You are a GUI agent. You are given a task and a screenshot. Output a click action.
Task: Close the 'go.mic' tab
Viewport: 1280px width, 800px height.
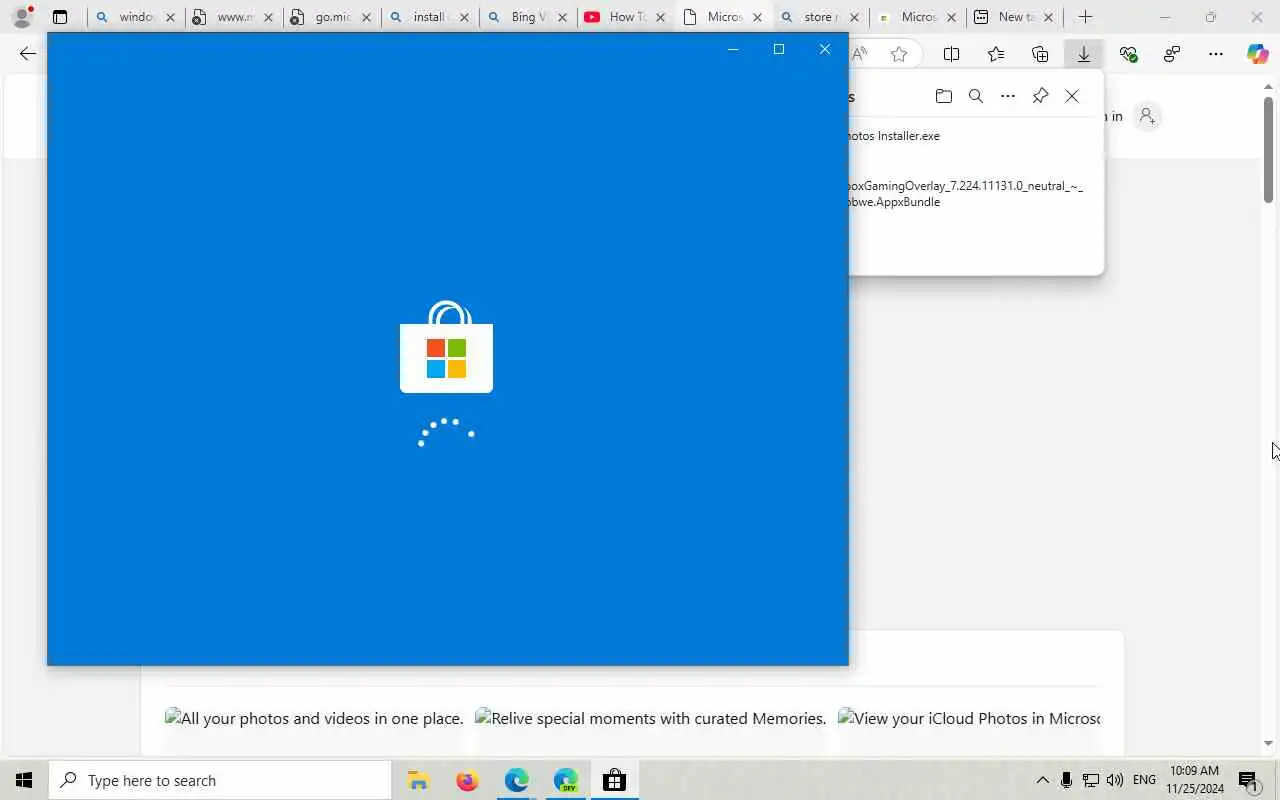click(366, 17)
